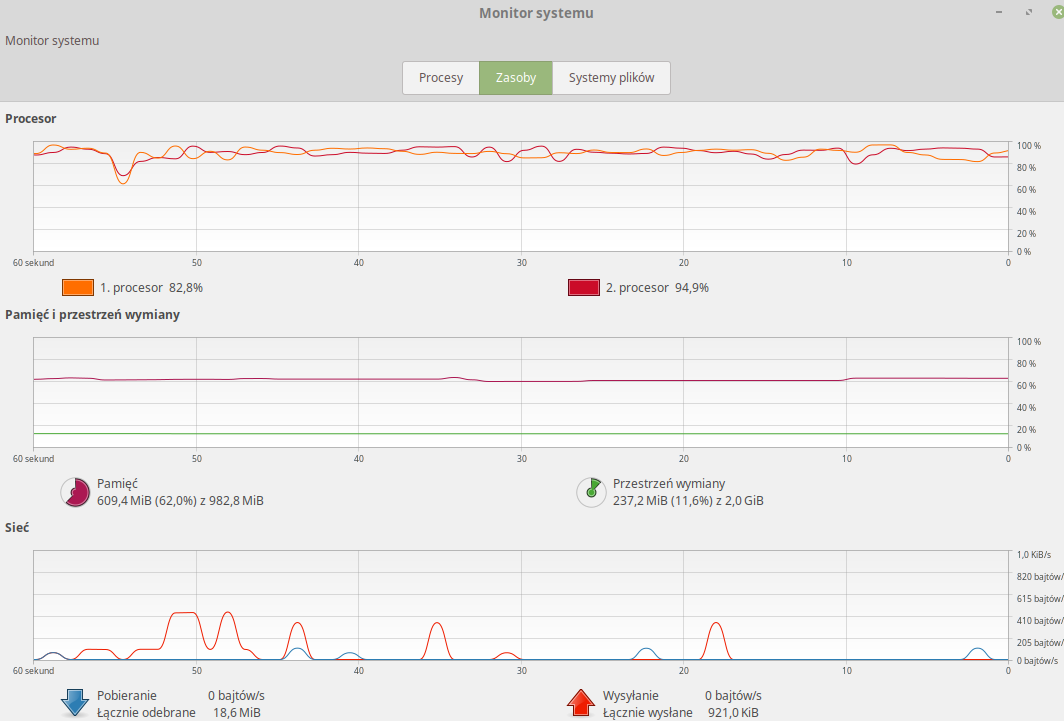Screen dimensions: 1064x721
Task: Click the orange 1. procesor color swatch
Action: click(x=78, y=288)
